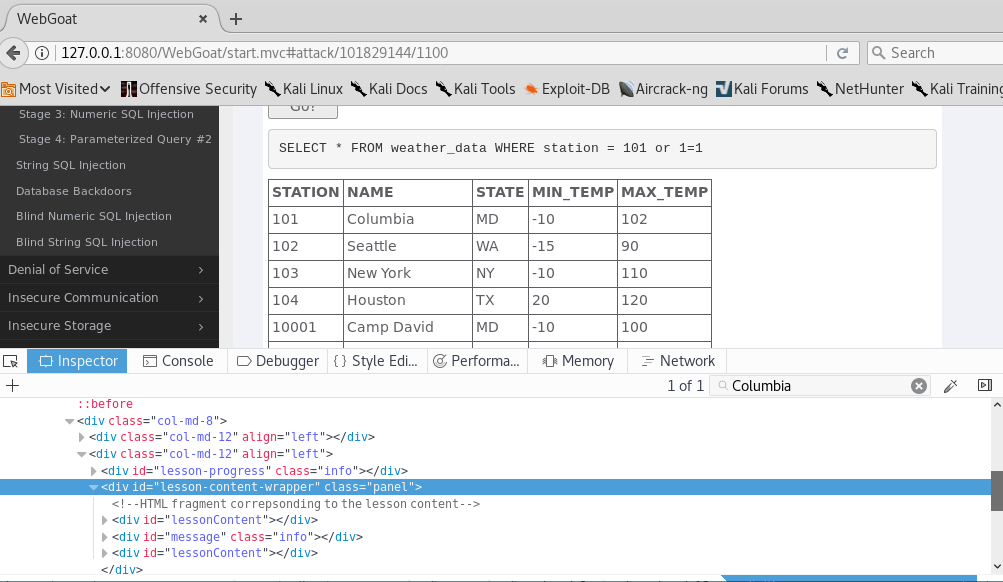Expand Insecure Communication category
1003x582 pixels.
click(109, 297)
